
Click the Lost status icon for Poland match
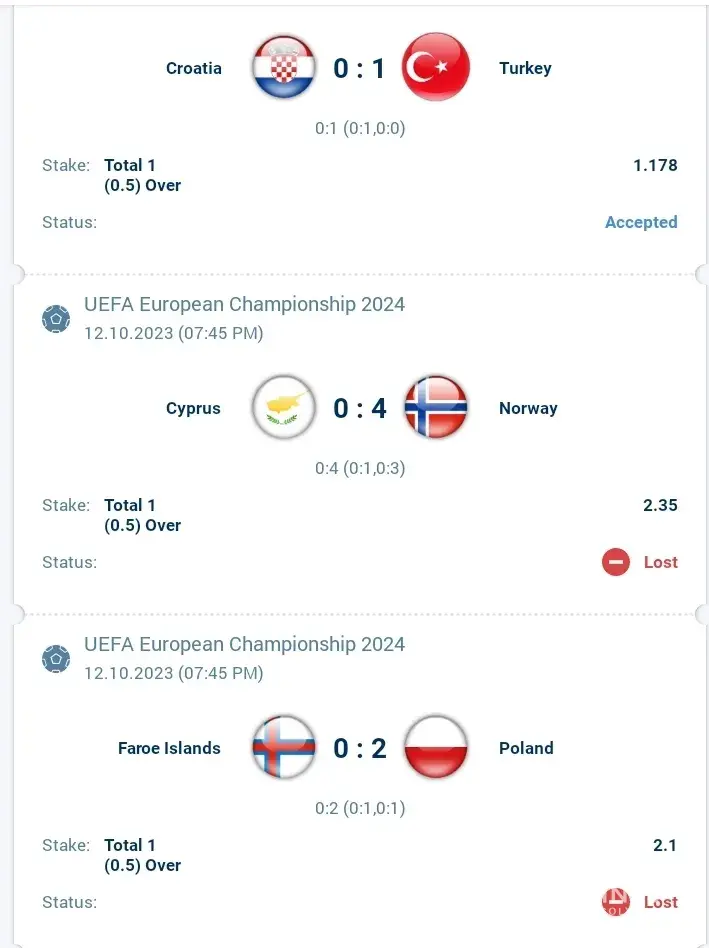click(616, 902)
